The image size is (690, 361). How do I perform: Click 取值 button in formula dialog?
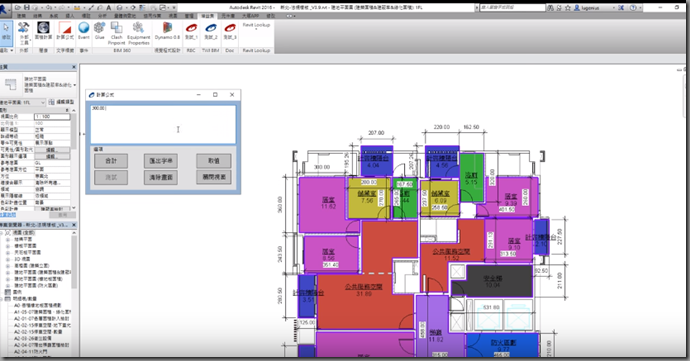(x=213, y=161)
